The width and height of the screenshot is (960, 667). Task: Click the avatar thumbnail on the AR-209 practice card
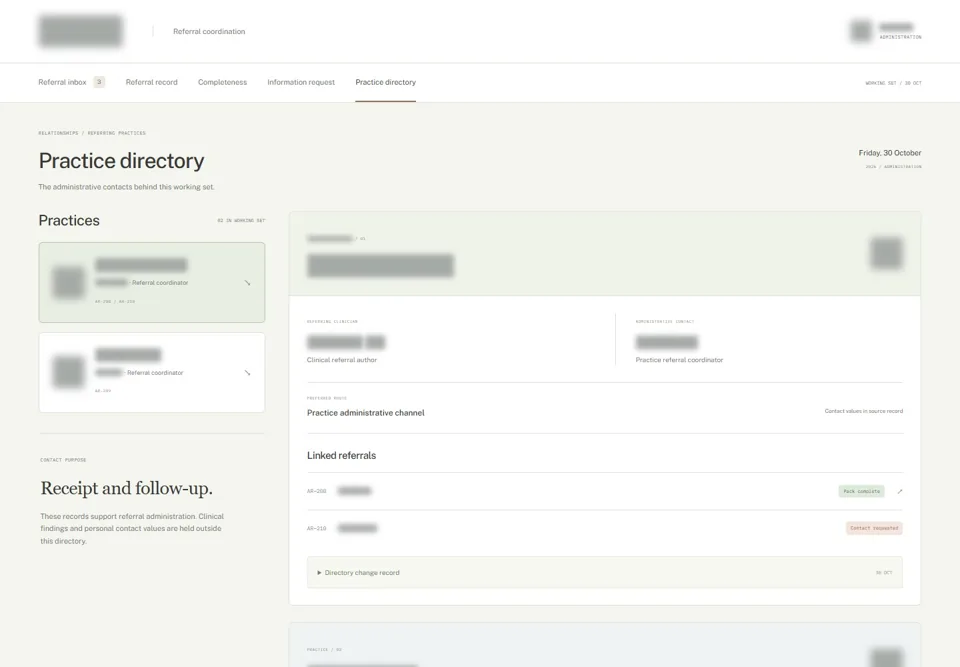(69, 372)
